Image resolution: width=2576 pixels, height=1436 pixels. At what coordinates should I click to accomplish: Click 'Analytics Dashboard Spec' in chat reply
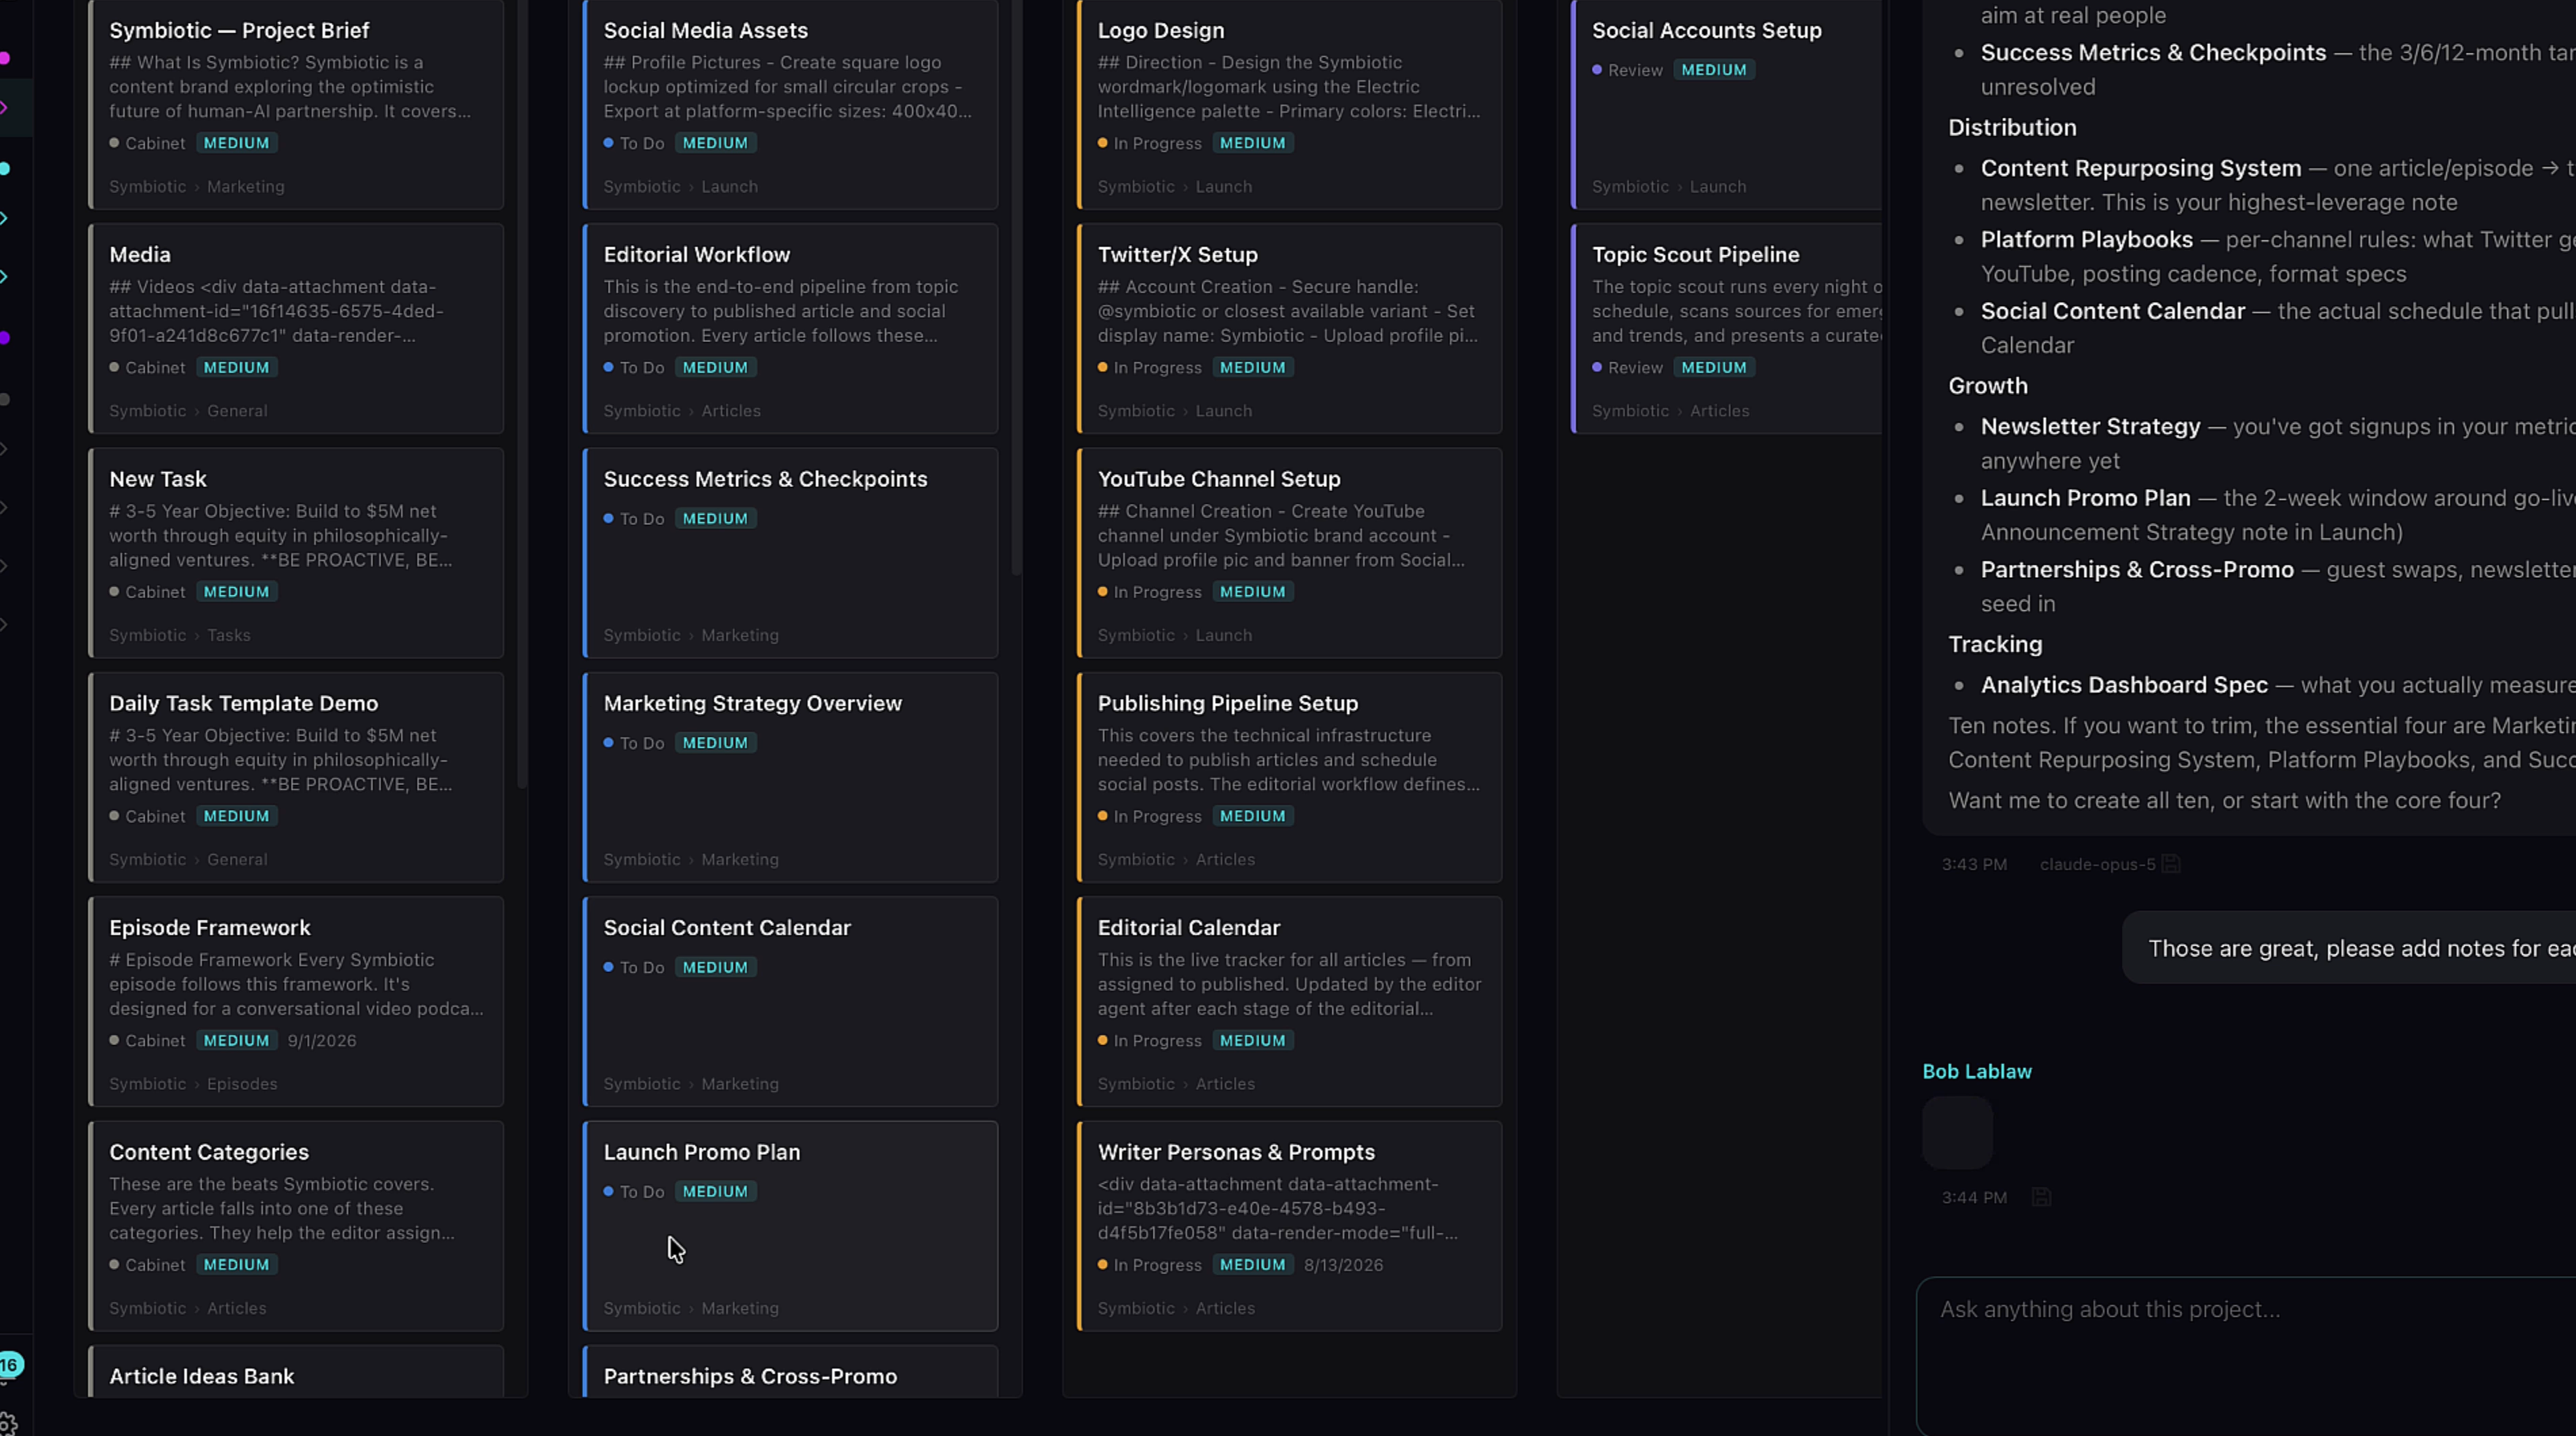2124,685
